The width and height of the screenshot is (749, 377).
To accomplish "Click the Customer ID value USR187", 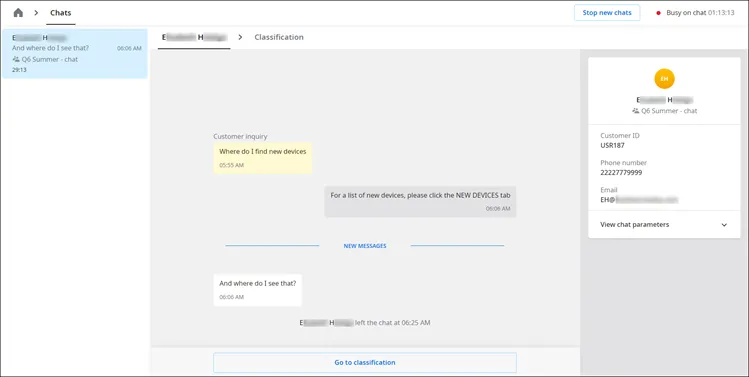I will (x=612, y=145).
